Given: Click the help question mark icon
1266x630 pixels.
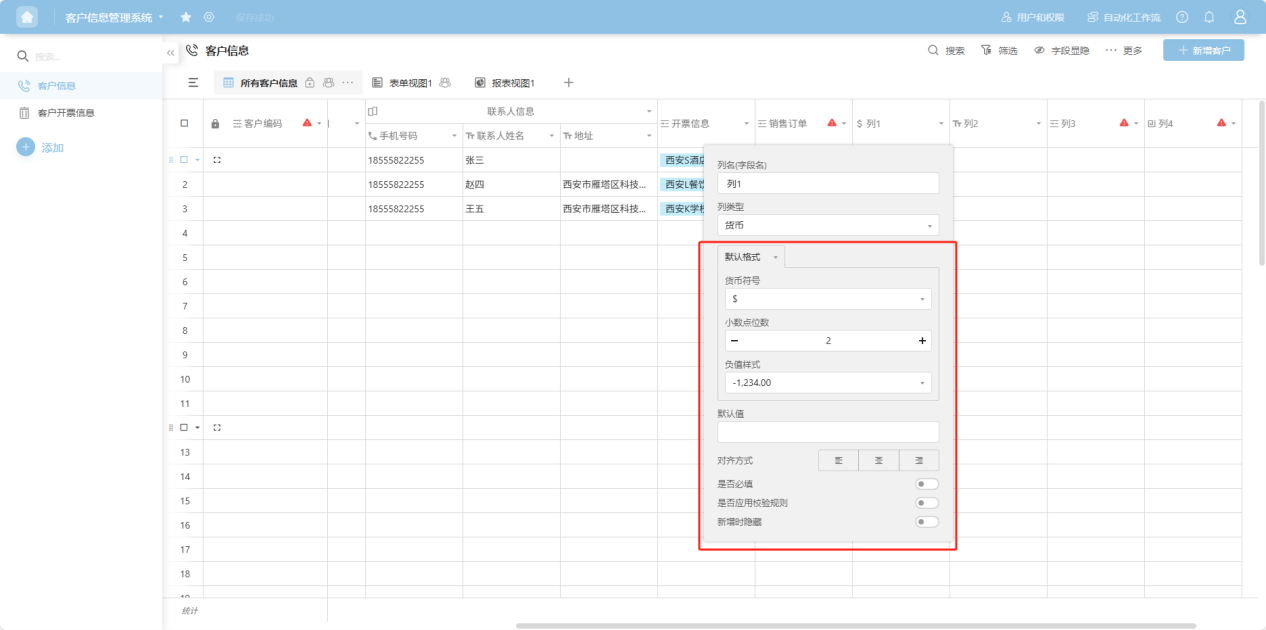Looking at the screenshot, I should click(x=1182, y=17).
